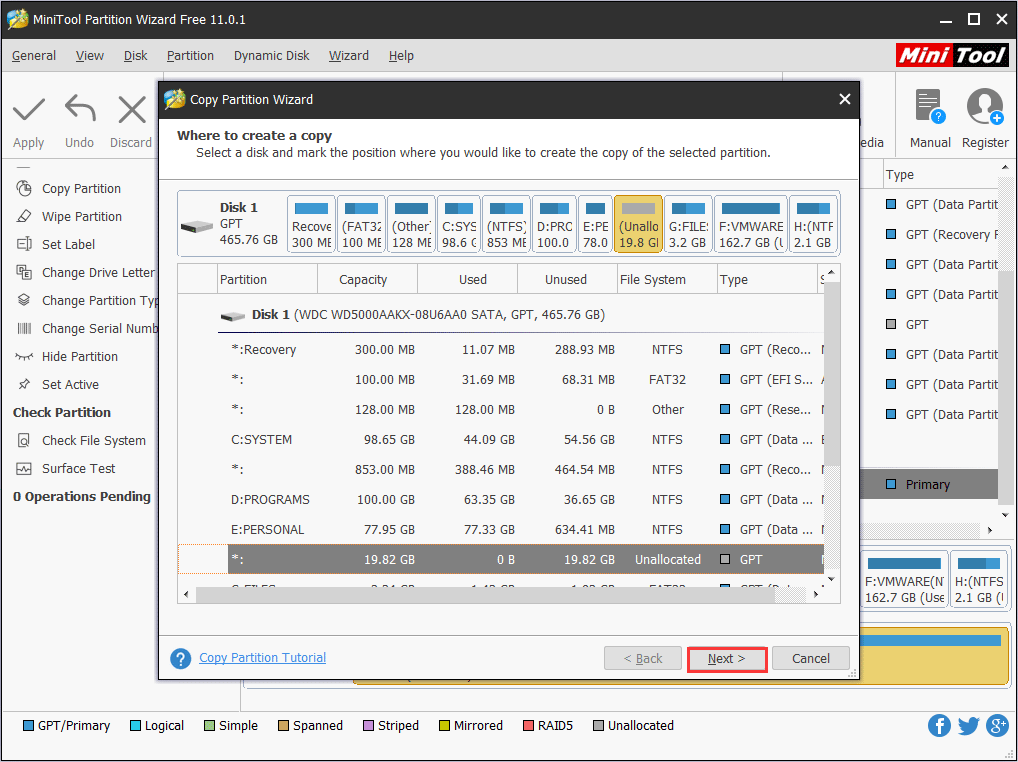Click the Discard X icon

click(131, 109)
